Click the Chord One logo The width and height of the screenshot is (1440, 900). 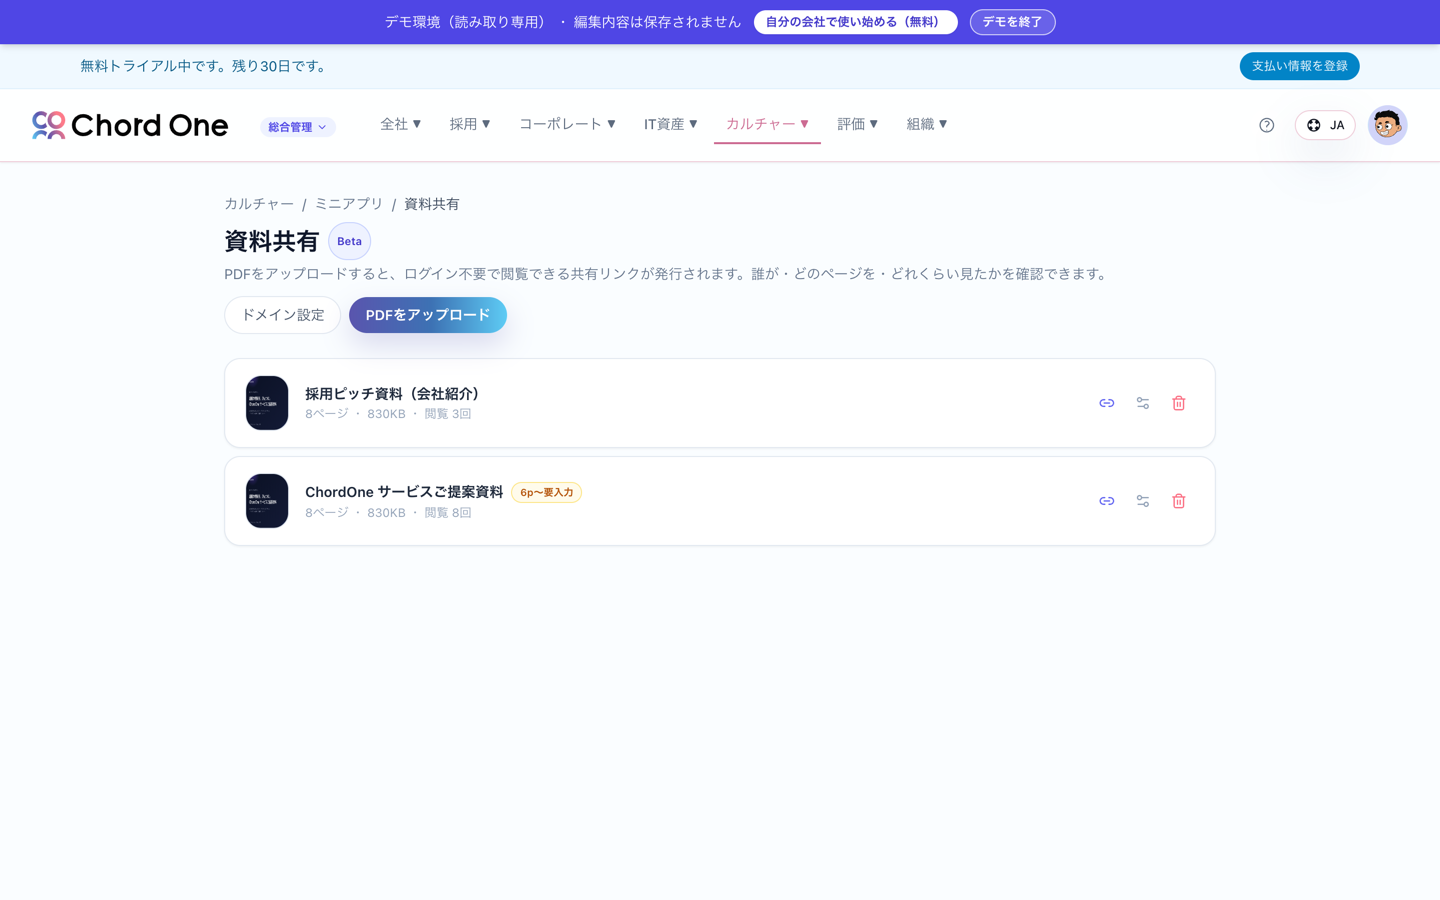[x=130, y=125]
